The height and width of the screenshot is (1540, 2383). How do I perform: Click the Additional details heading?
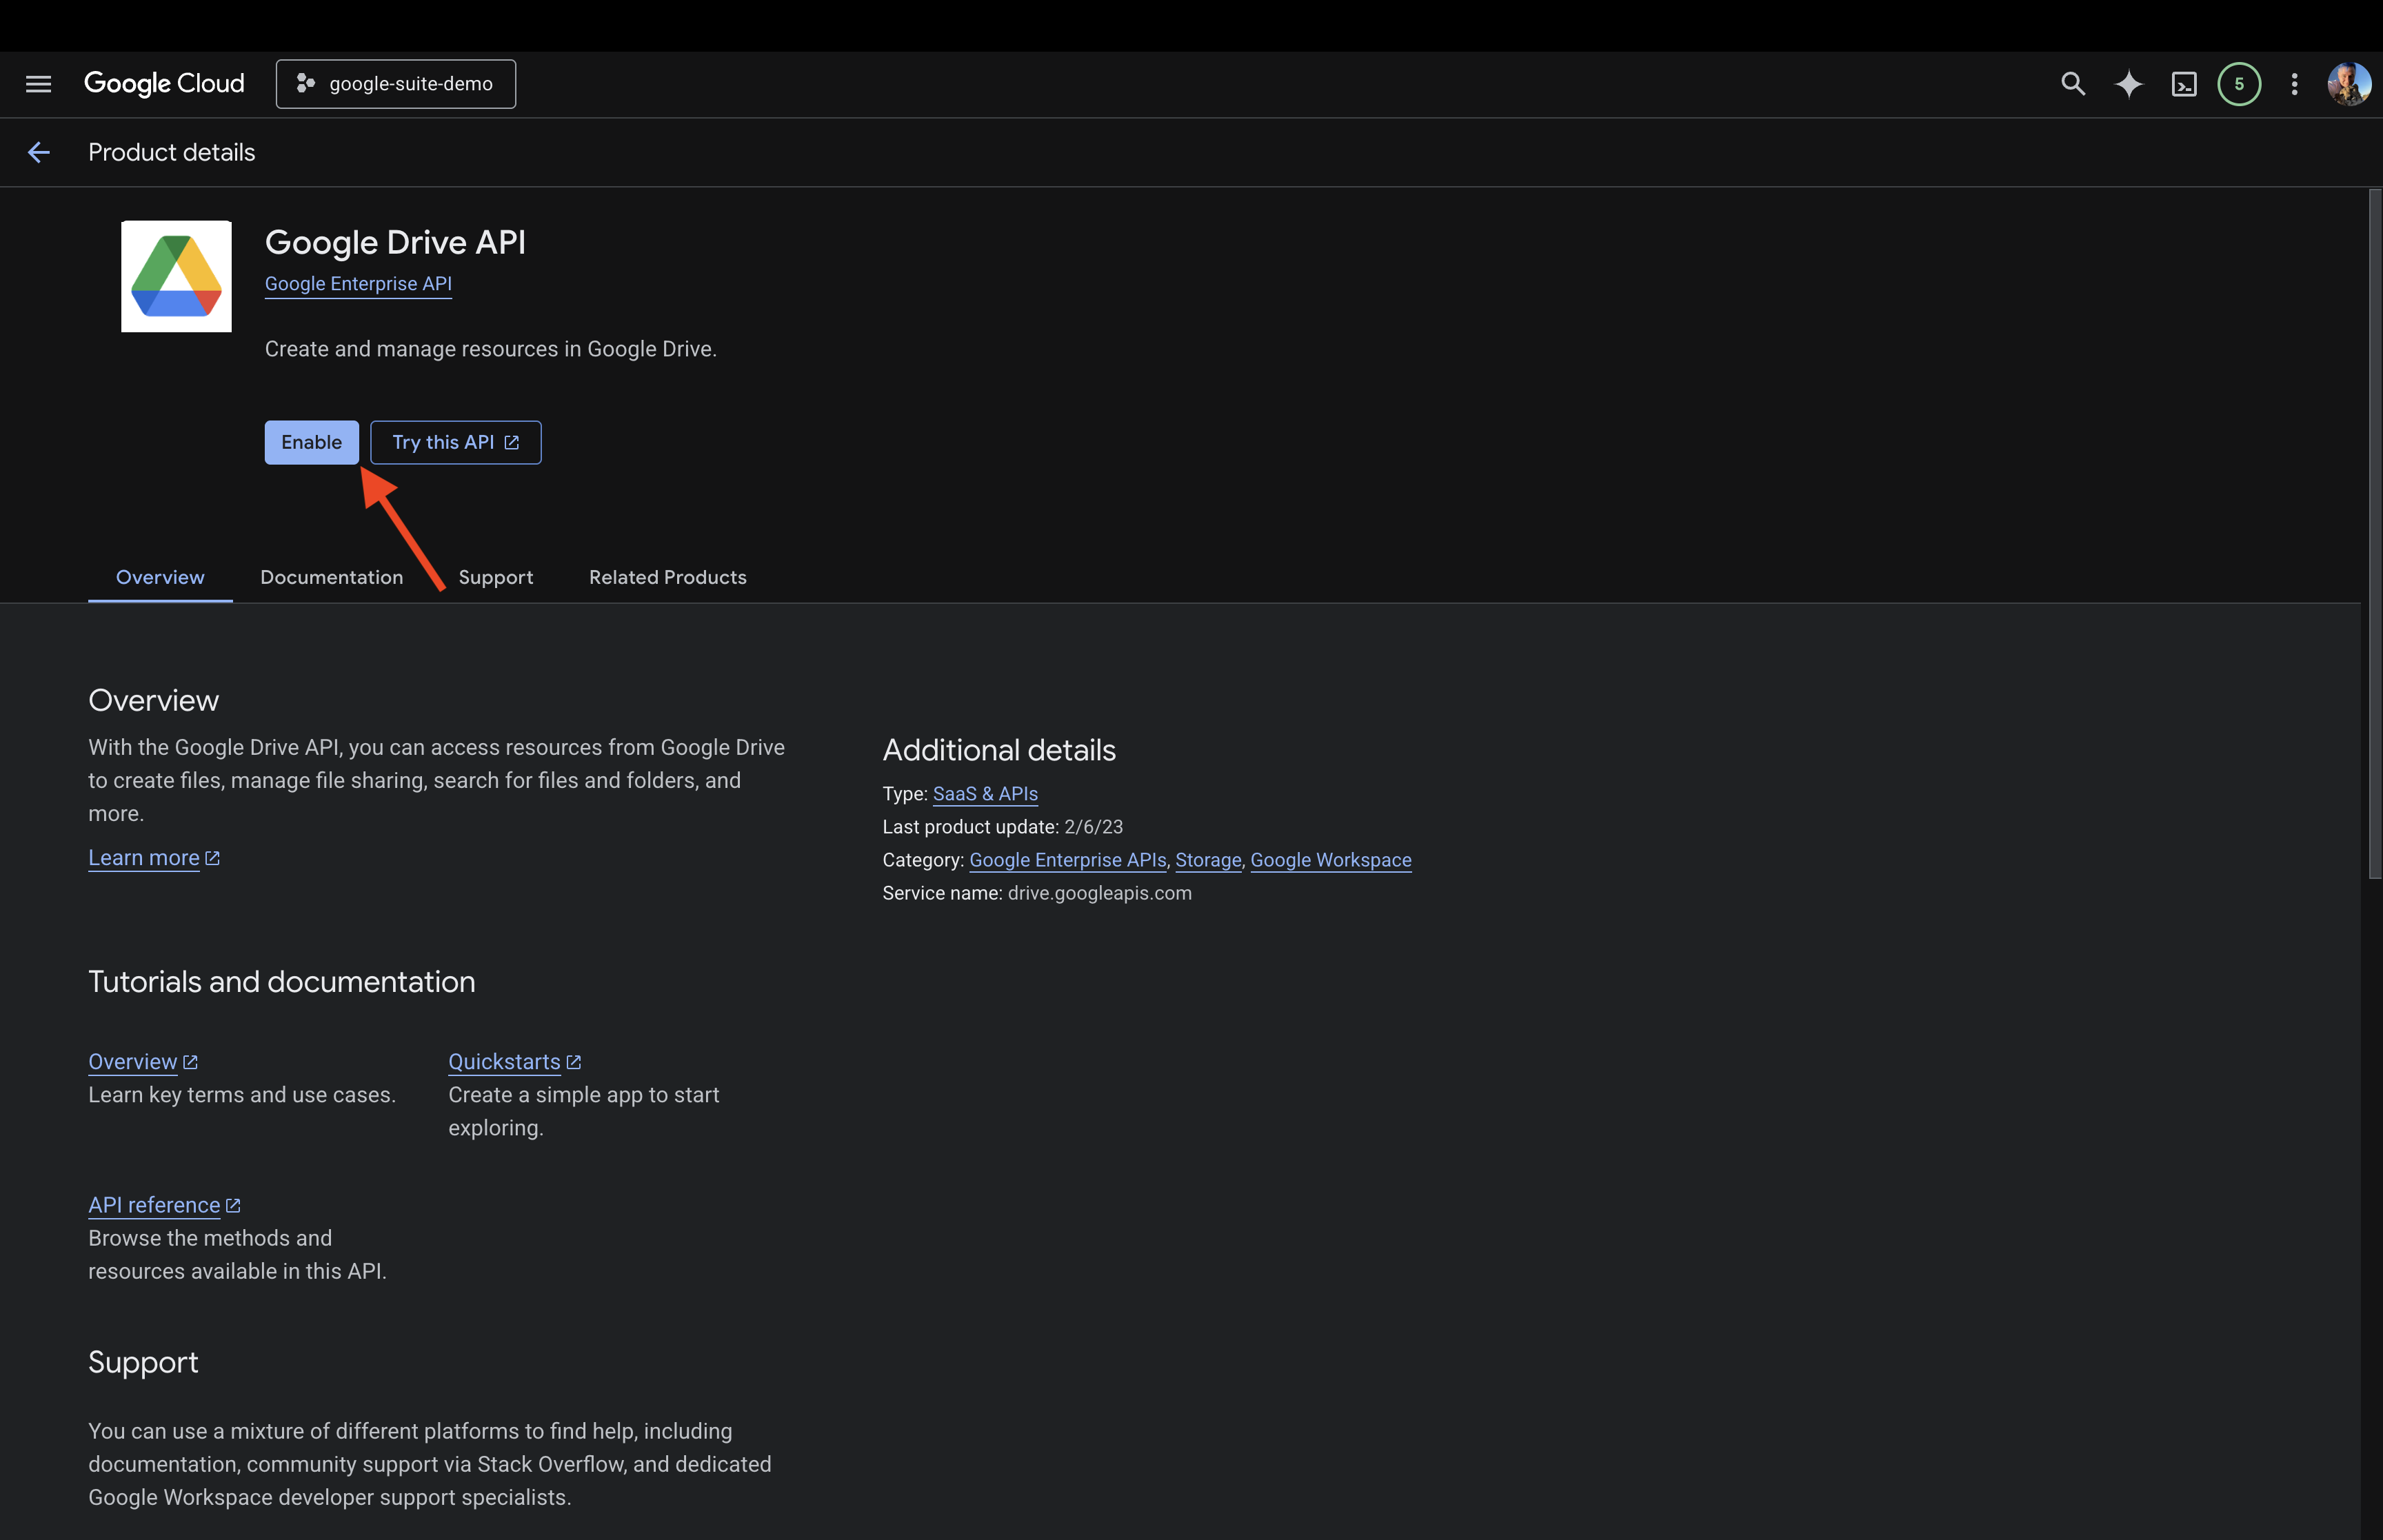[999, 750]
